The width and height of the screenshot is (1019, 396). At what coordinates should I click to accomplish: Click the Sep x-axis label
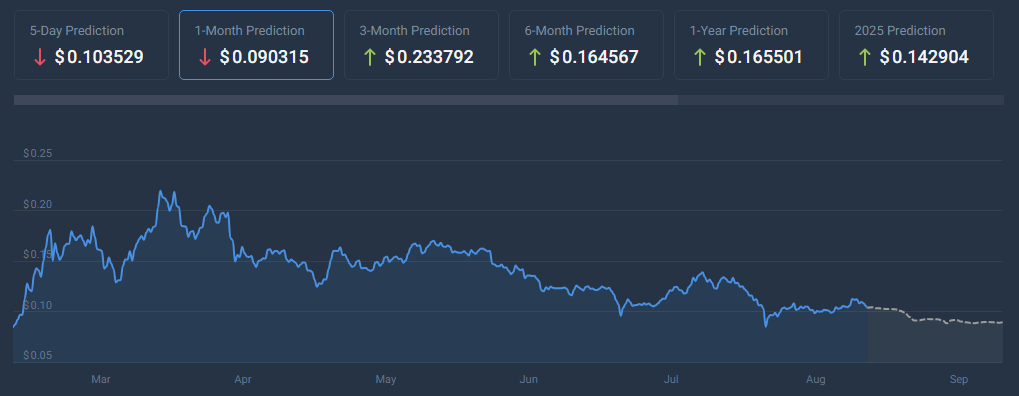959,379
